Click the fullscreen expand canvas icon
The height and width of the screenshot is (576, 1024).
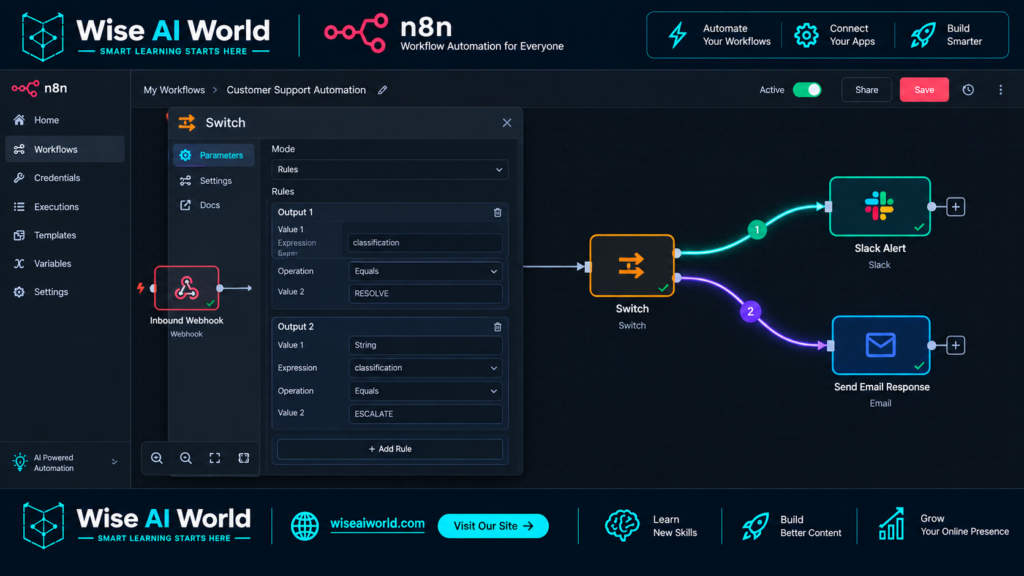pyautogui.click(x=244, y=458)
